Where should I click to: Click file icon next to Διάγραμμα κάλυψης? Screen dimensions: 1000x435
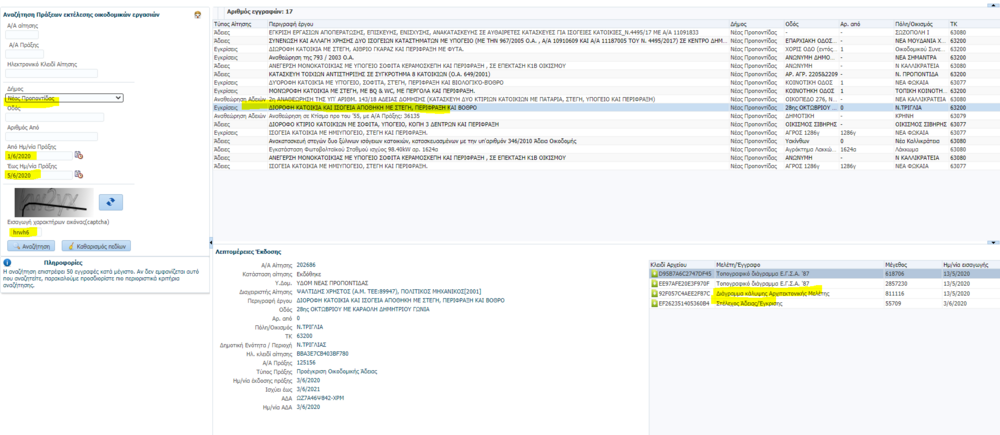coord(654,293)
